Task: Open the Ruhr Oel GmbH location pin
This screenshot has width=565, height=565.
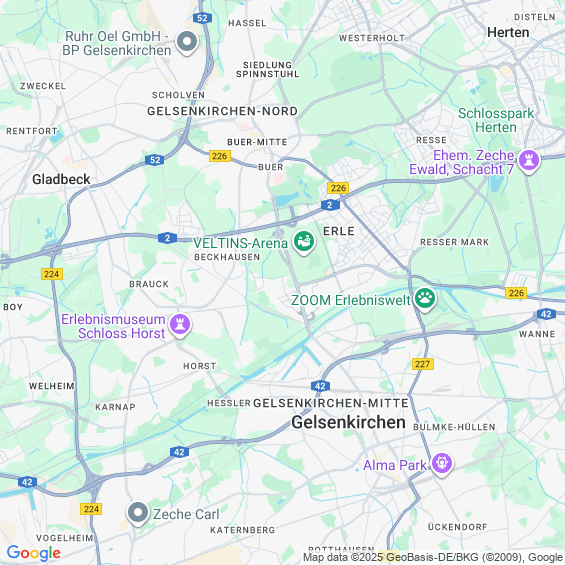Action: [x=187, y=43]
